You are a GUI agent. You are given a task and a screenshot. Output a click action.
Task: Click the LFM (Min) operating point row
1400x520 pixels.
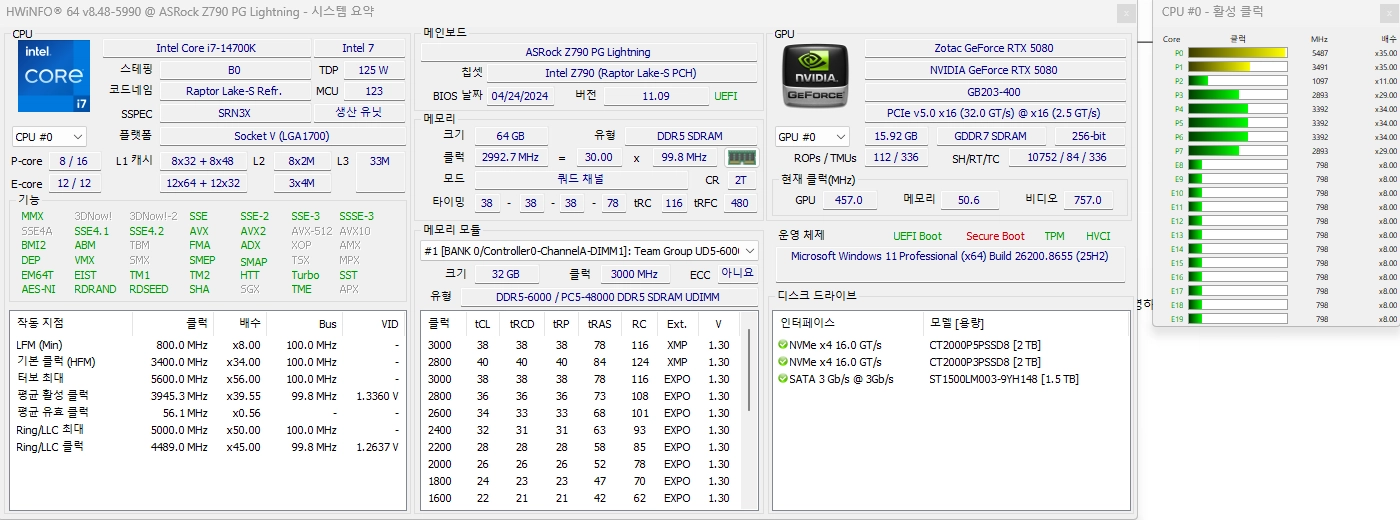(x=208, y=345)
